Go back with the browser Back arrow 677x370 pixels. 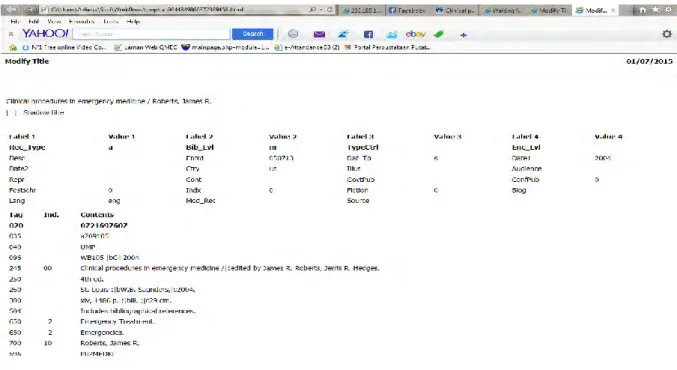click(12, 9)
